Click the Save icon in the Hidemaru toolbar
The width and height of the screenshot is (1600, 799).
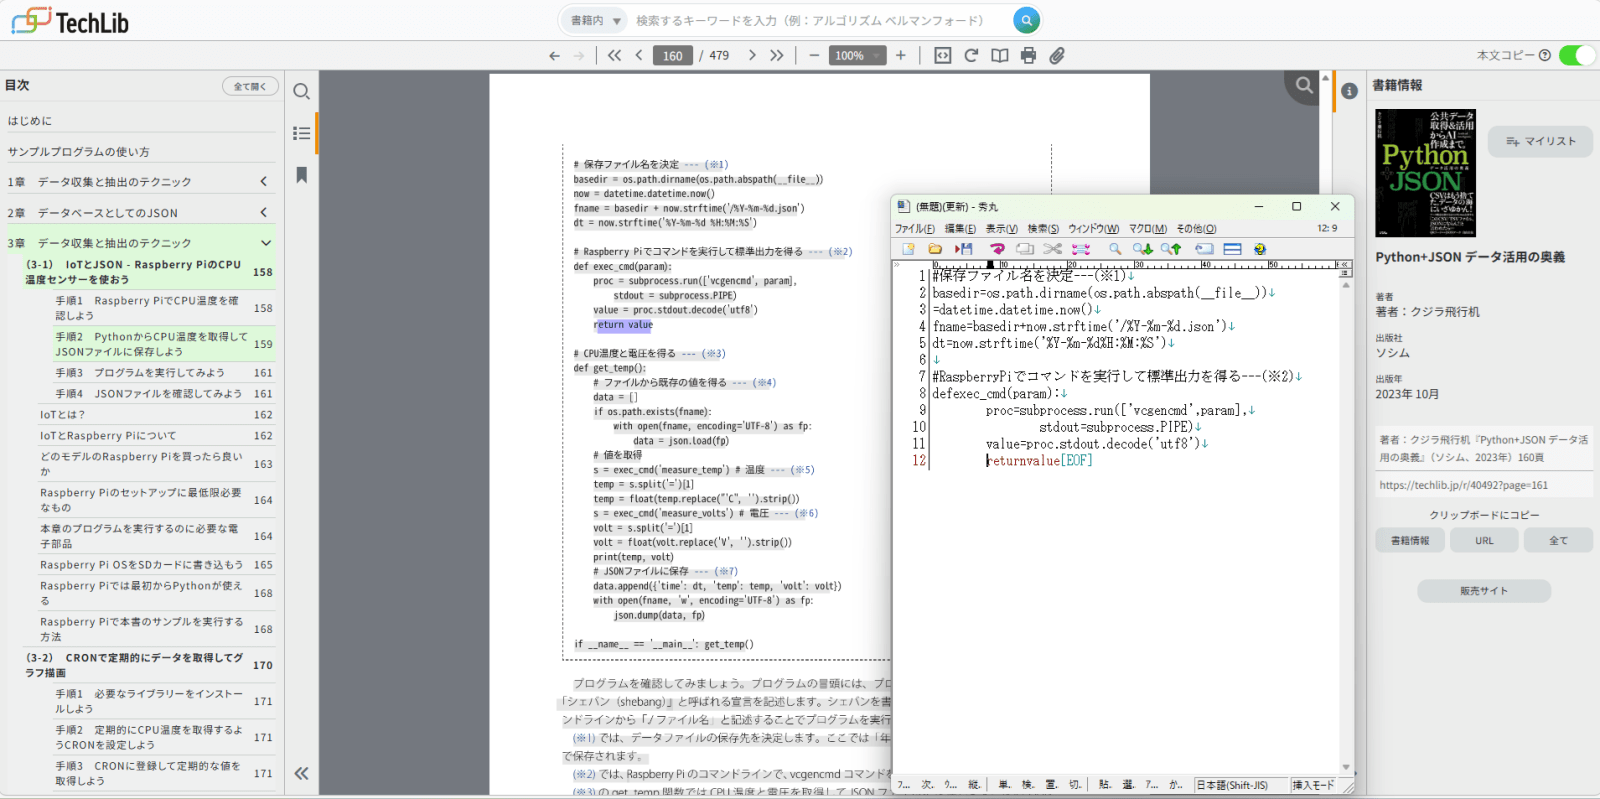[x=964, y=249]
